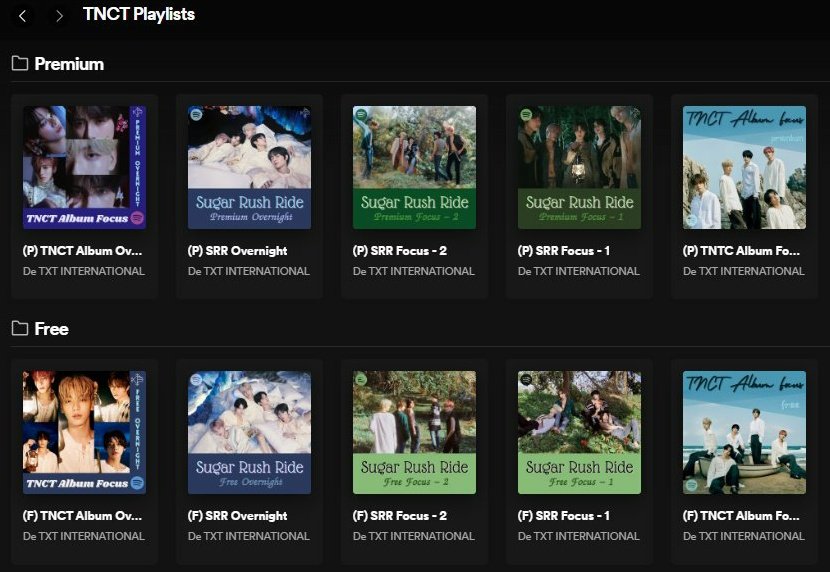Open the (P) SRR Focus - 2 cover
This screenshot has height=572, width=830.
coord(414,167)
